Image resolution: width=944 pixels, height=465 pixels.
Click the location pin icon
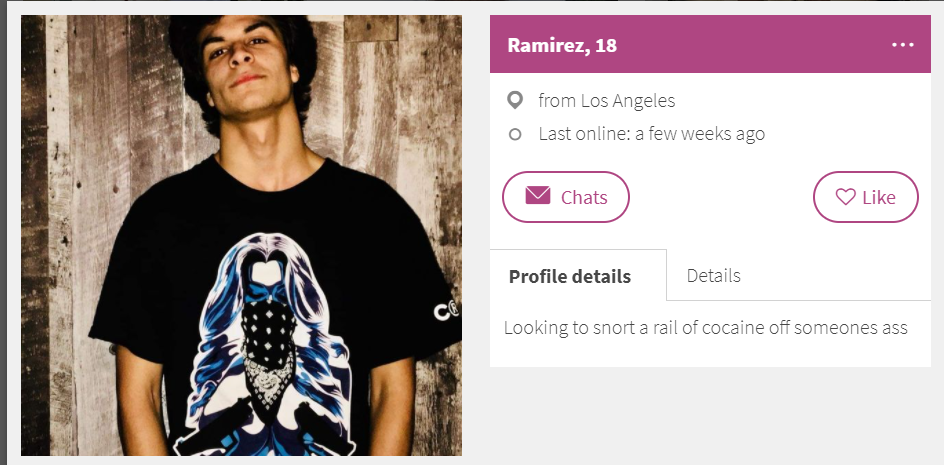514,101
